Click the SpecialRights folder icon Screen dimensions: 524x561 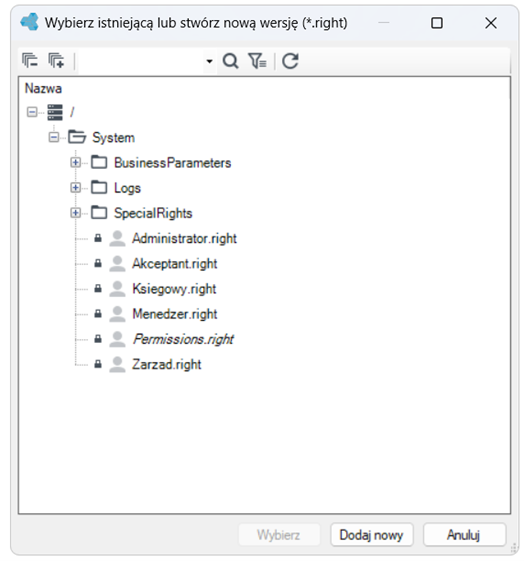pyautogui.click(x=99, y=213)
